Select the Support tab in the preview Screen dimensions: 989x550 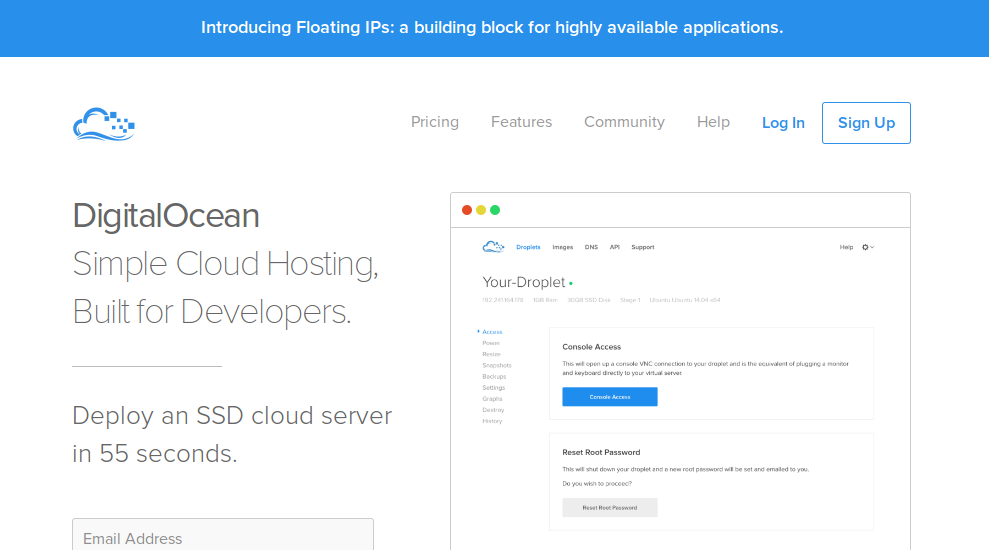pyautogui.click(x=643, y=247)
